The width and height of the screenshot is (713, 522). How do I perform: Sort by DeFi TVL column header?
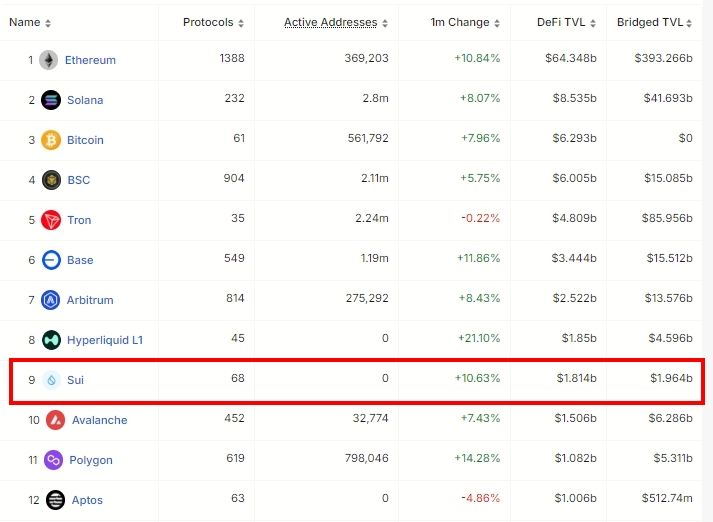coord(564,22)
